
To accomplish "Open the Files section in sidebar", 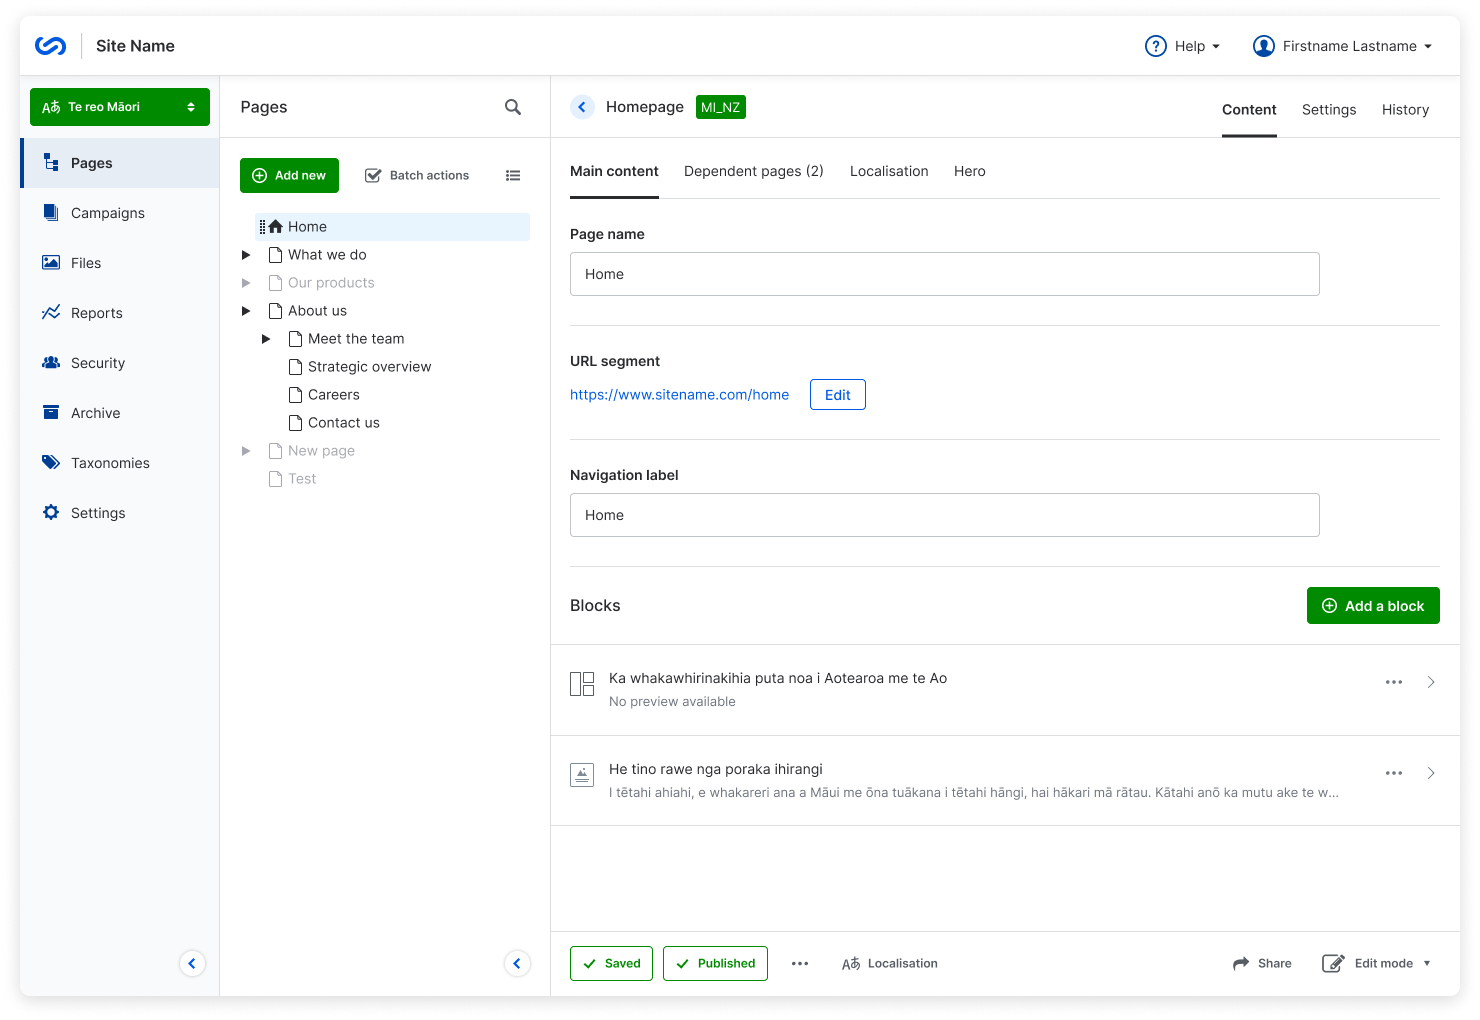I will [x=86, y=263].
